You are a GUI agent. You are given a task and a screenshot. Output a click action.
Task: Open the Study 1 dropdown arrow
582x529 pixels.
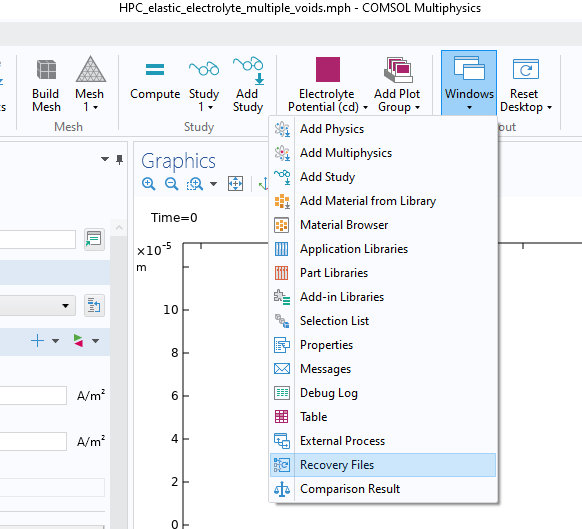point(210,107)
